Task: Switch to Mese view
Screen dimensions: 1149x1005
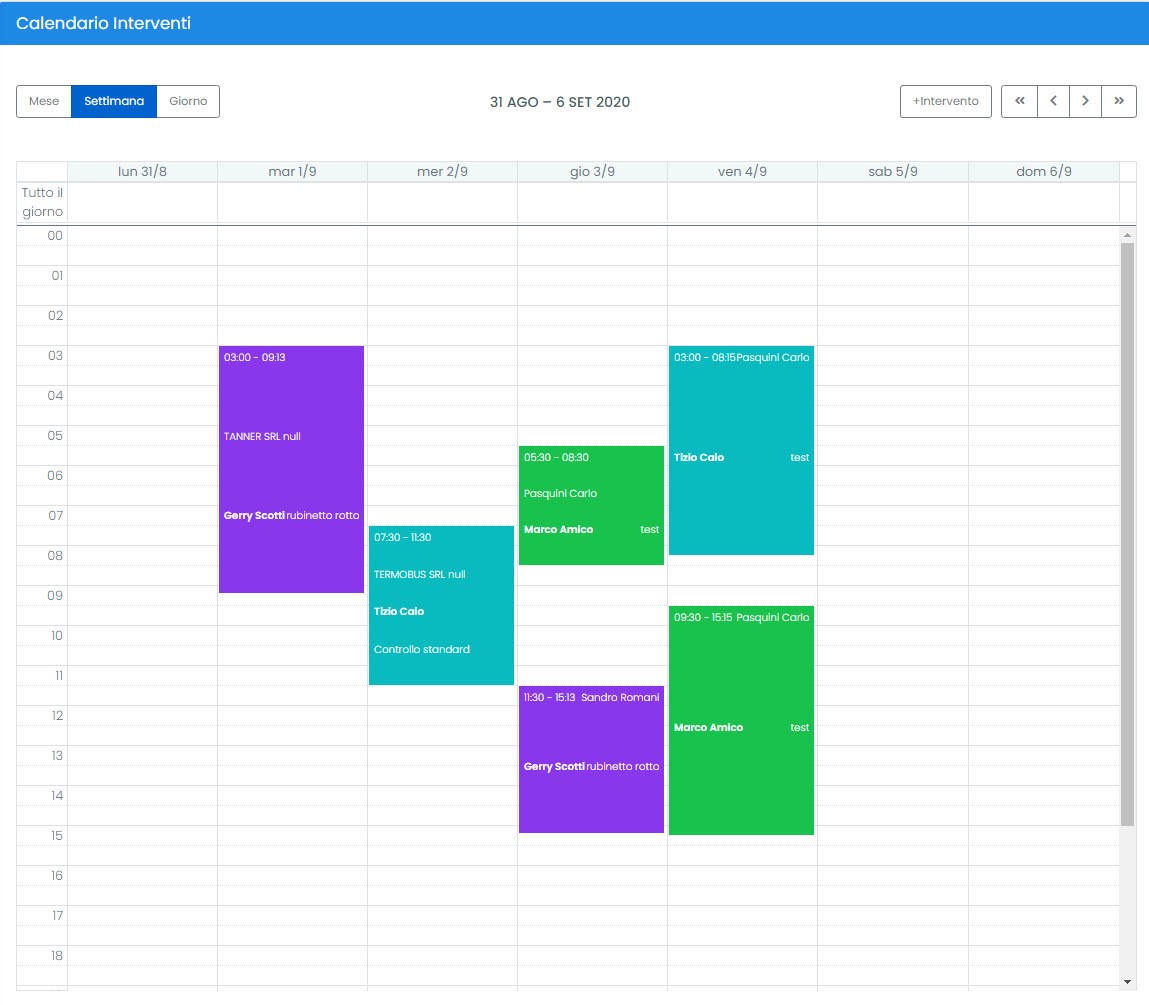Action: coord(44,101)
